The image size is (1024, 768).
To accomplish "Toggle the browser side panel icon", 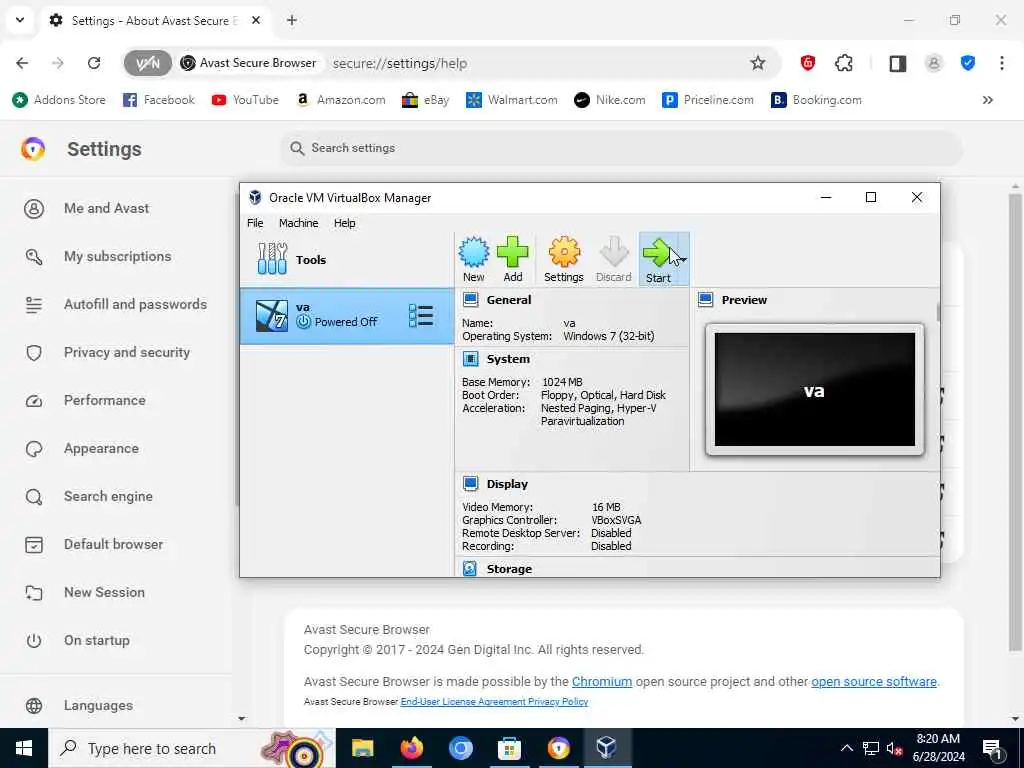I will [x=897, y=63].
